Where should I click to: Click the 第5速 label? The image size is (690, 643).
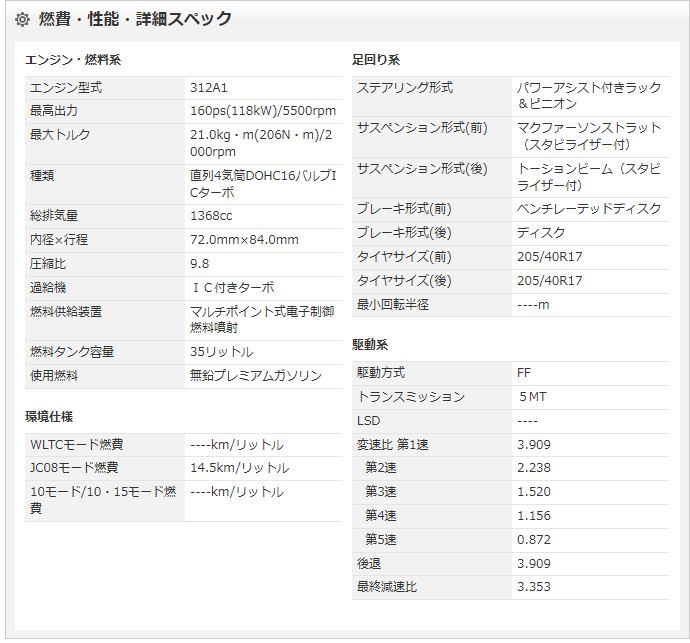click(381, 540)
